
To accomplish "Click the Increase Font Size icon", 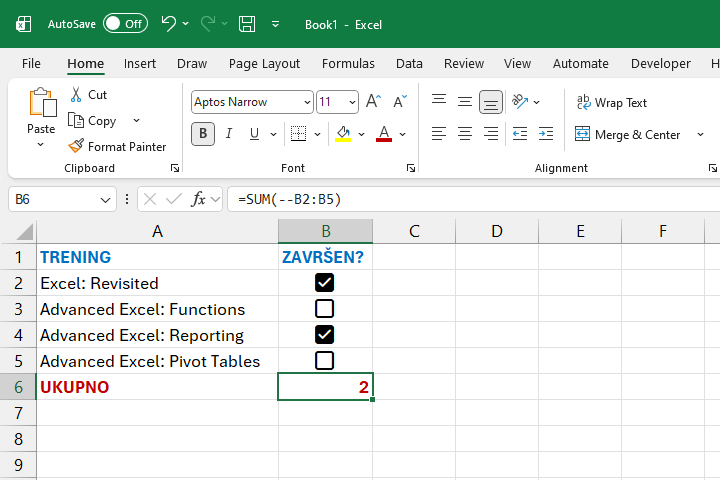I will pos(373,102).
